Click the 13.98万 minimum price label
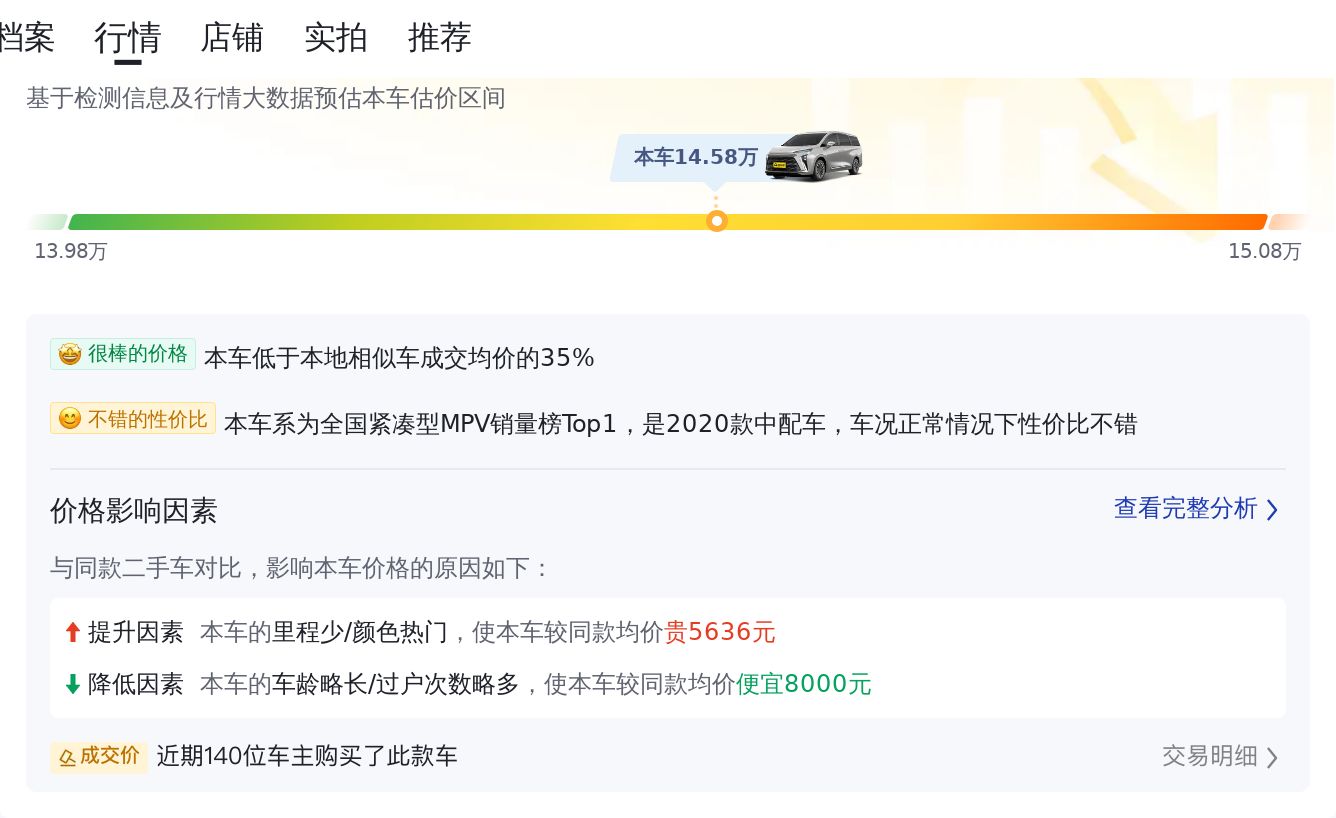The height and width of the screenshot is (818, 1336). [x=70, y=251]
